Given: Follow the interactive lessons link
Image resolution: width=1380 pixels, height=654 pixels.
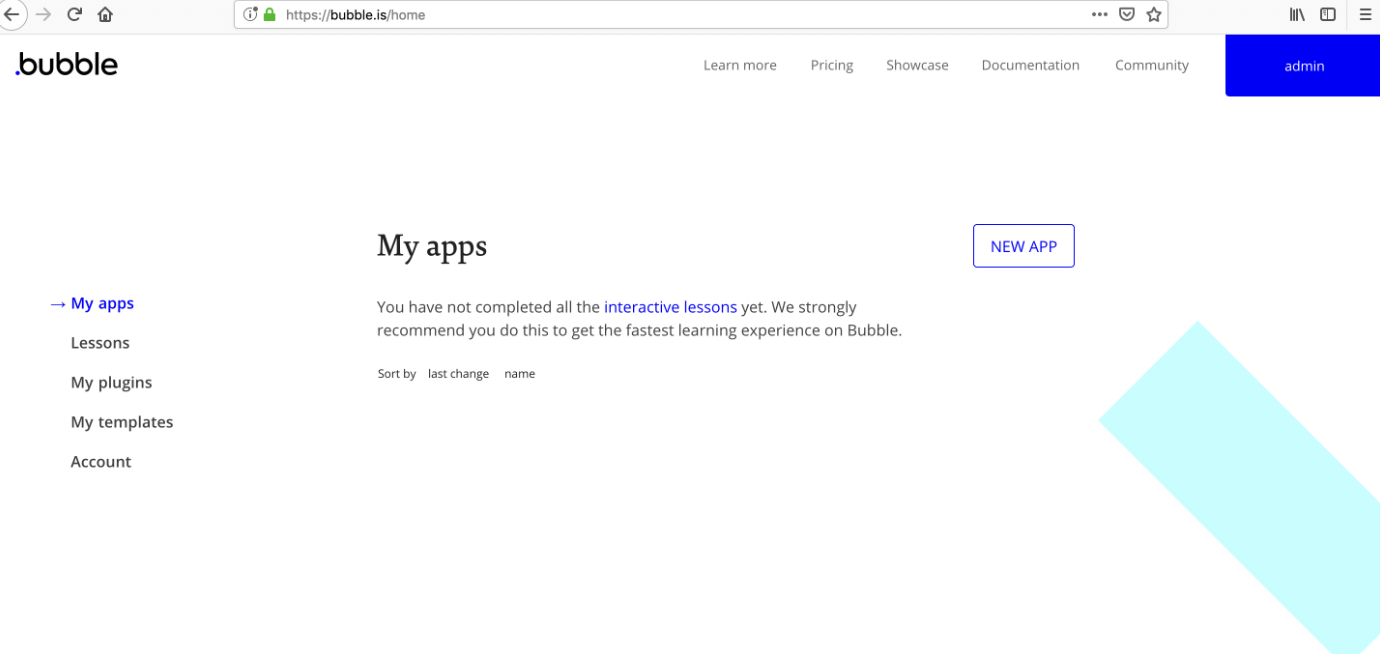Looking at the screenshot, I should [670, 307].
